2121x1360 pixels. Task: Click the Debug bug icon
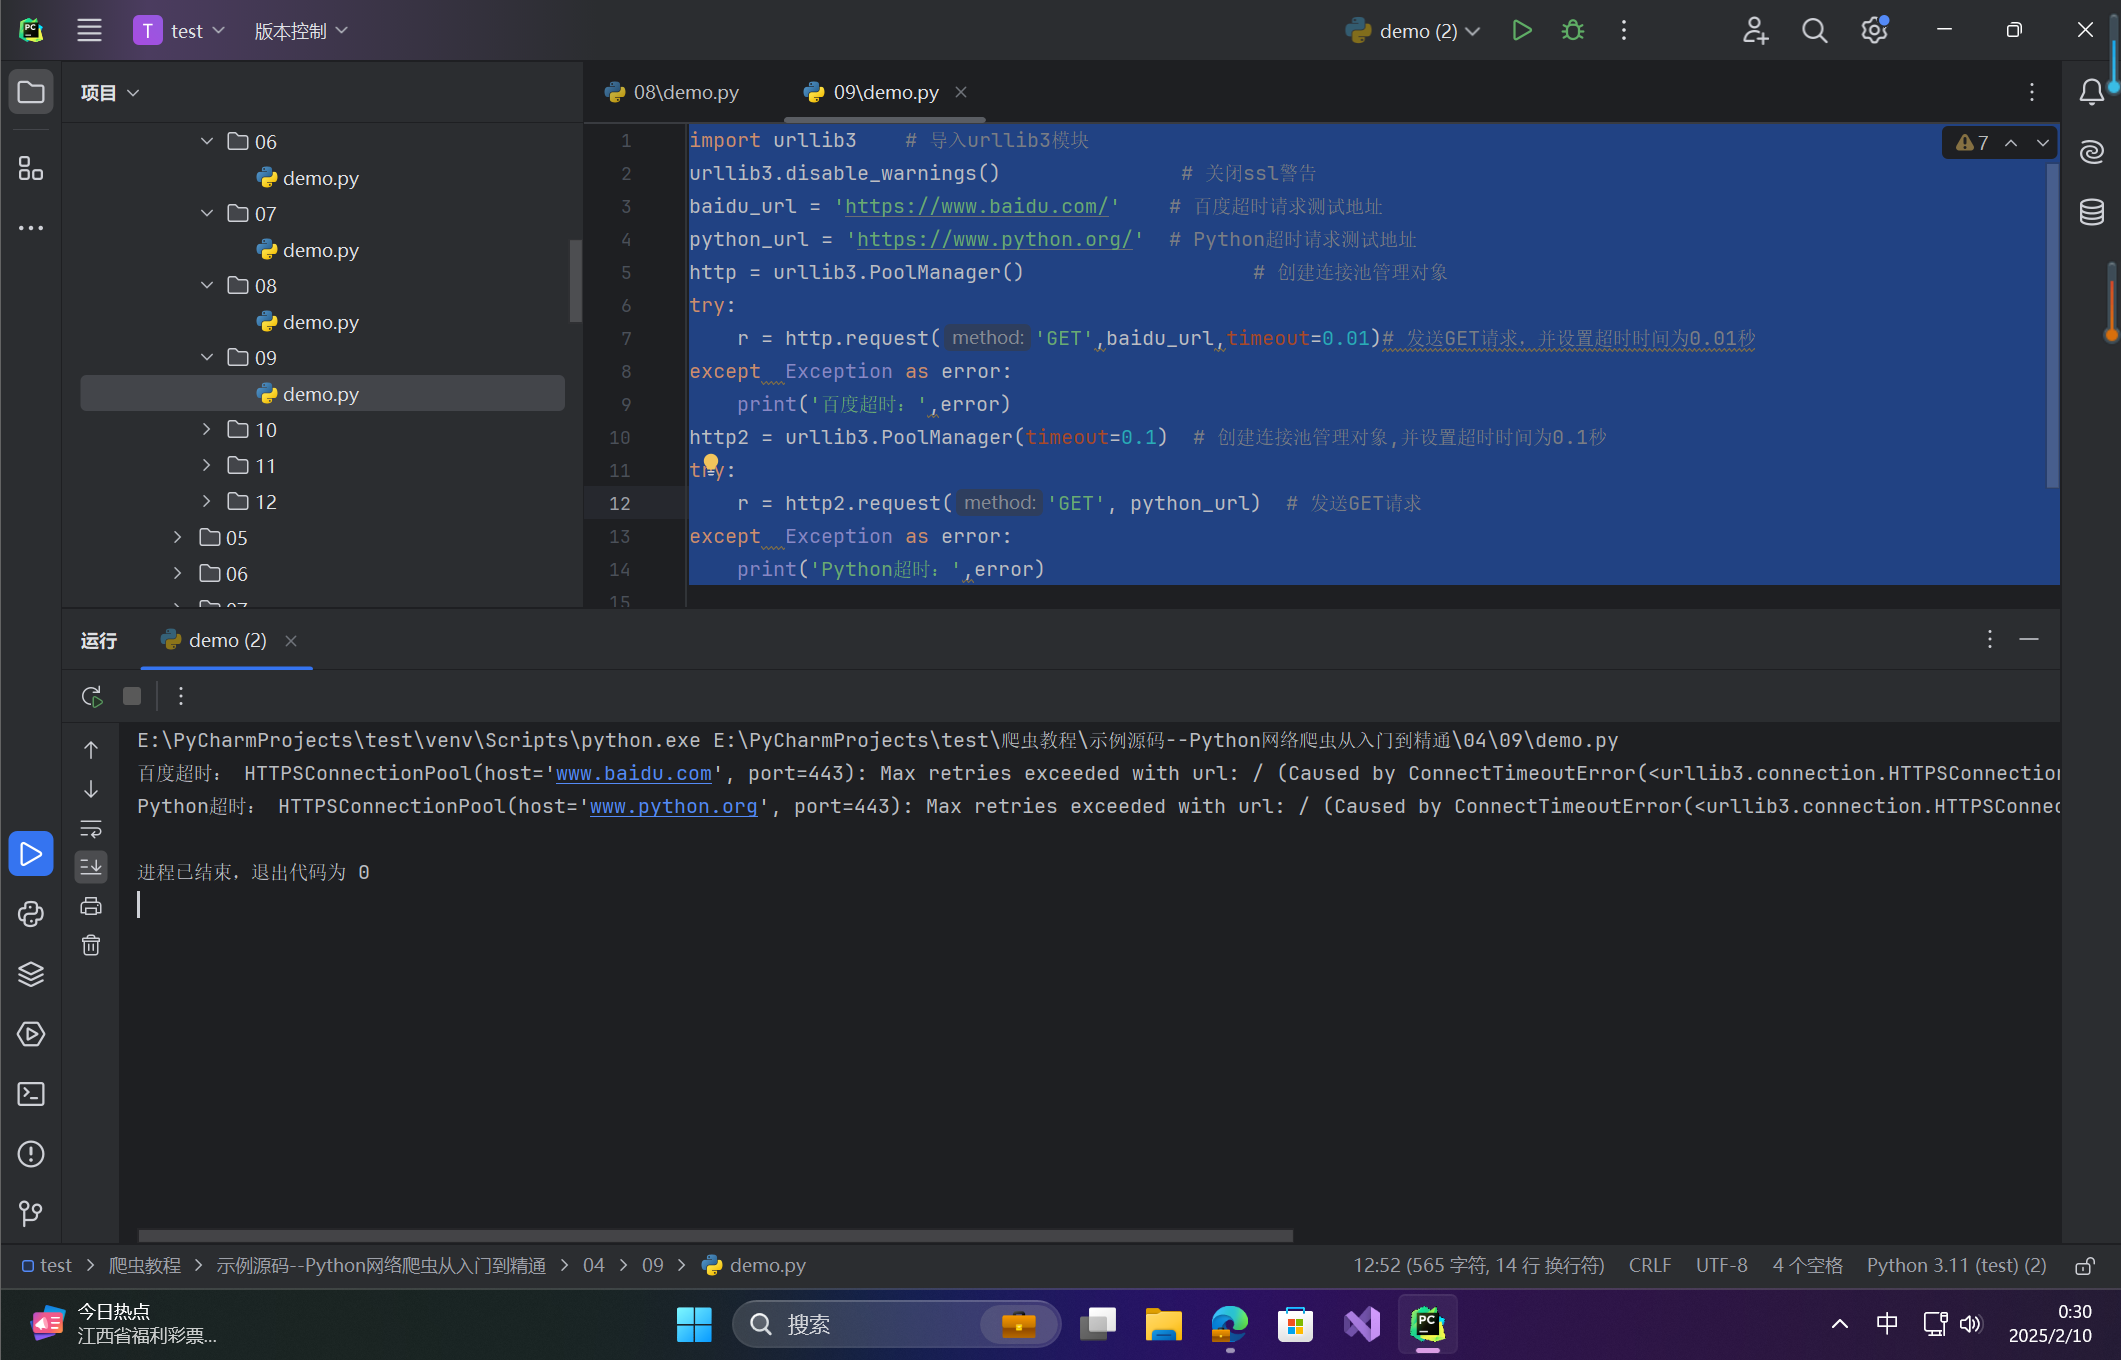(1572, 31)
